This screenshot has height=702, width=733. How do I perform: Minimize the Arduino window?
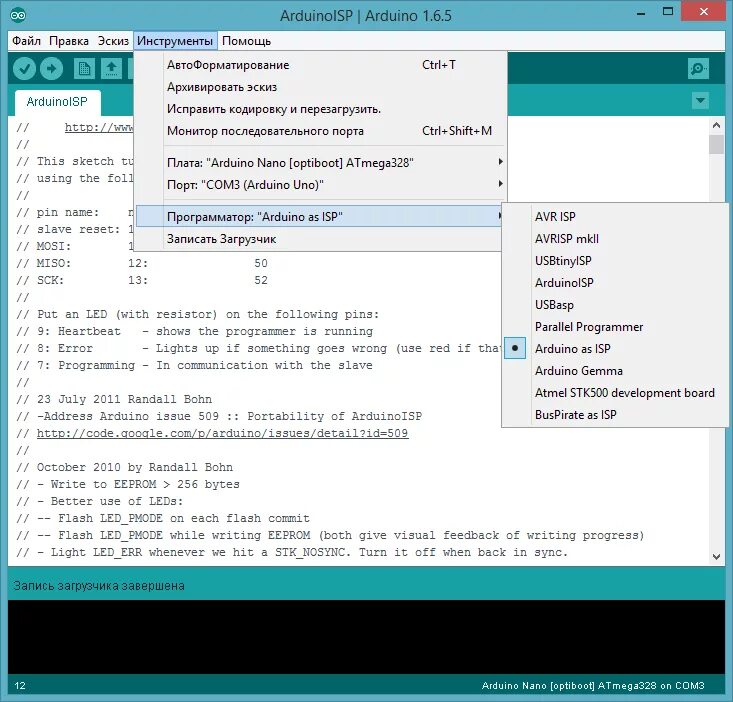tap(641, 13)
